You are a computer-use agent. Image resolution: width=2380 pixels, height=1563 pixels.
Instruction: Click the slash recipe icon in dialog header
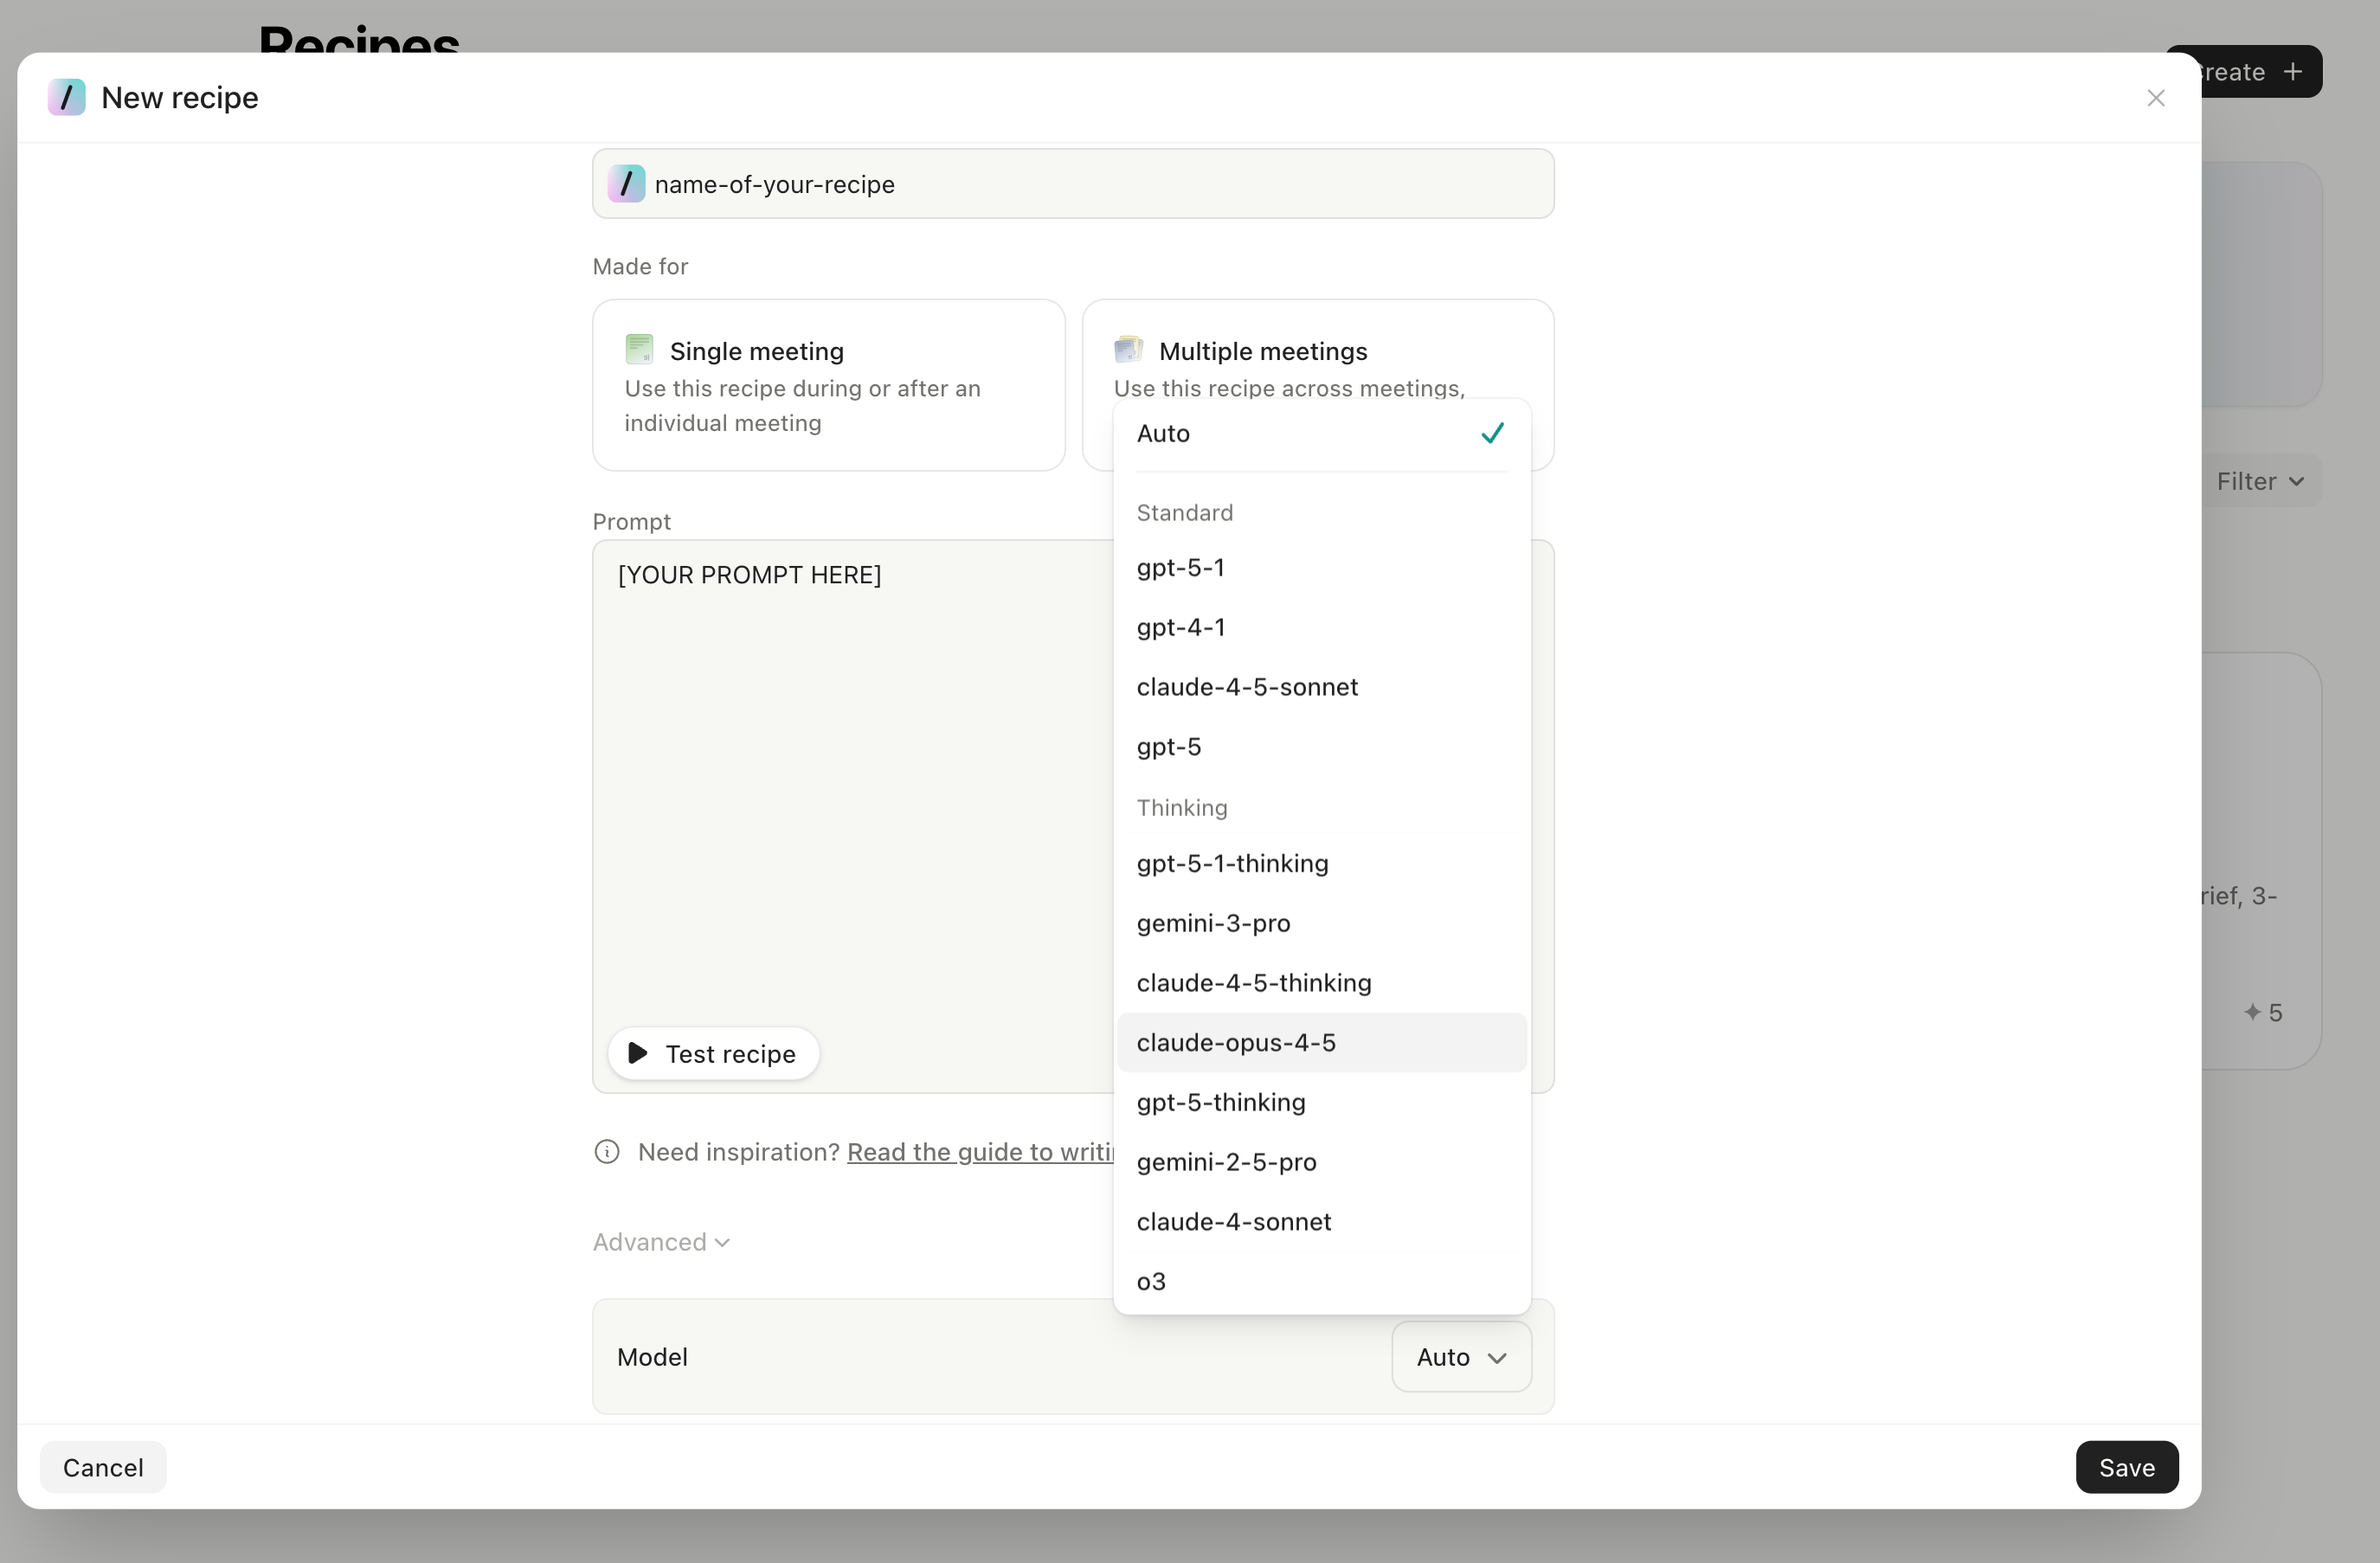[66, 98]
